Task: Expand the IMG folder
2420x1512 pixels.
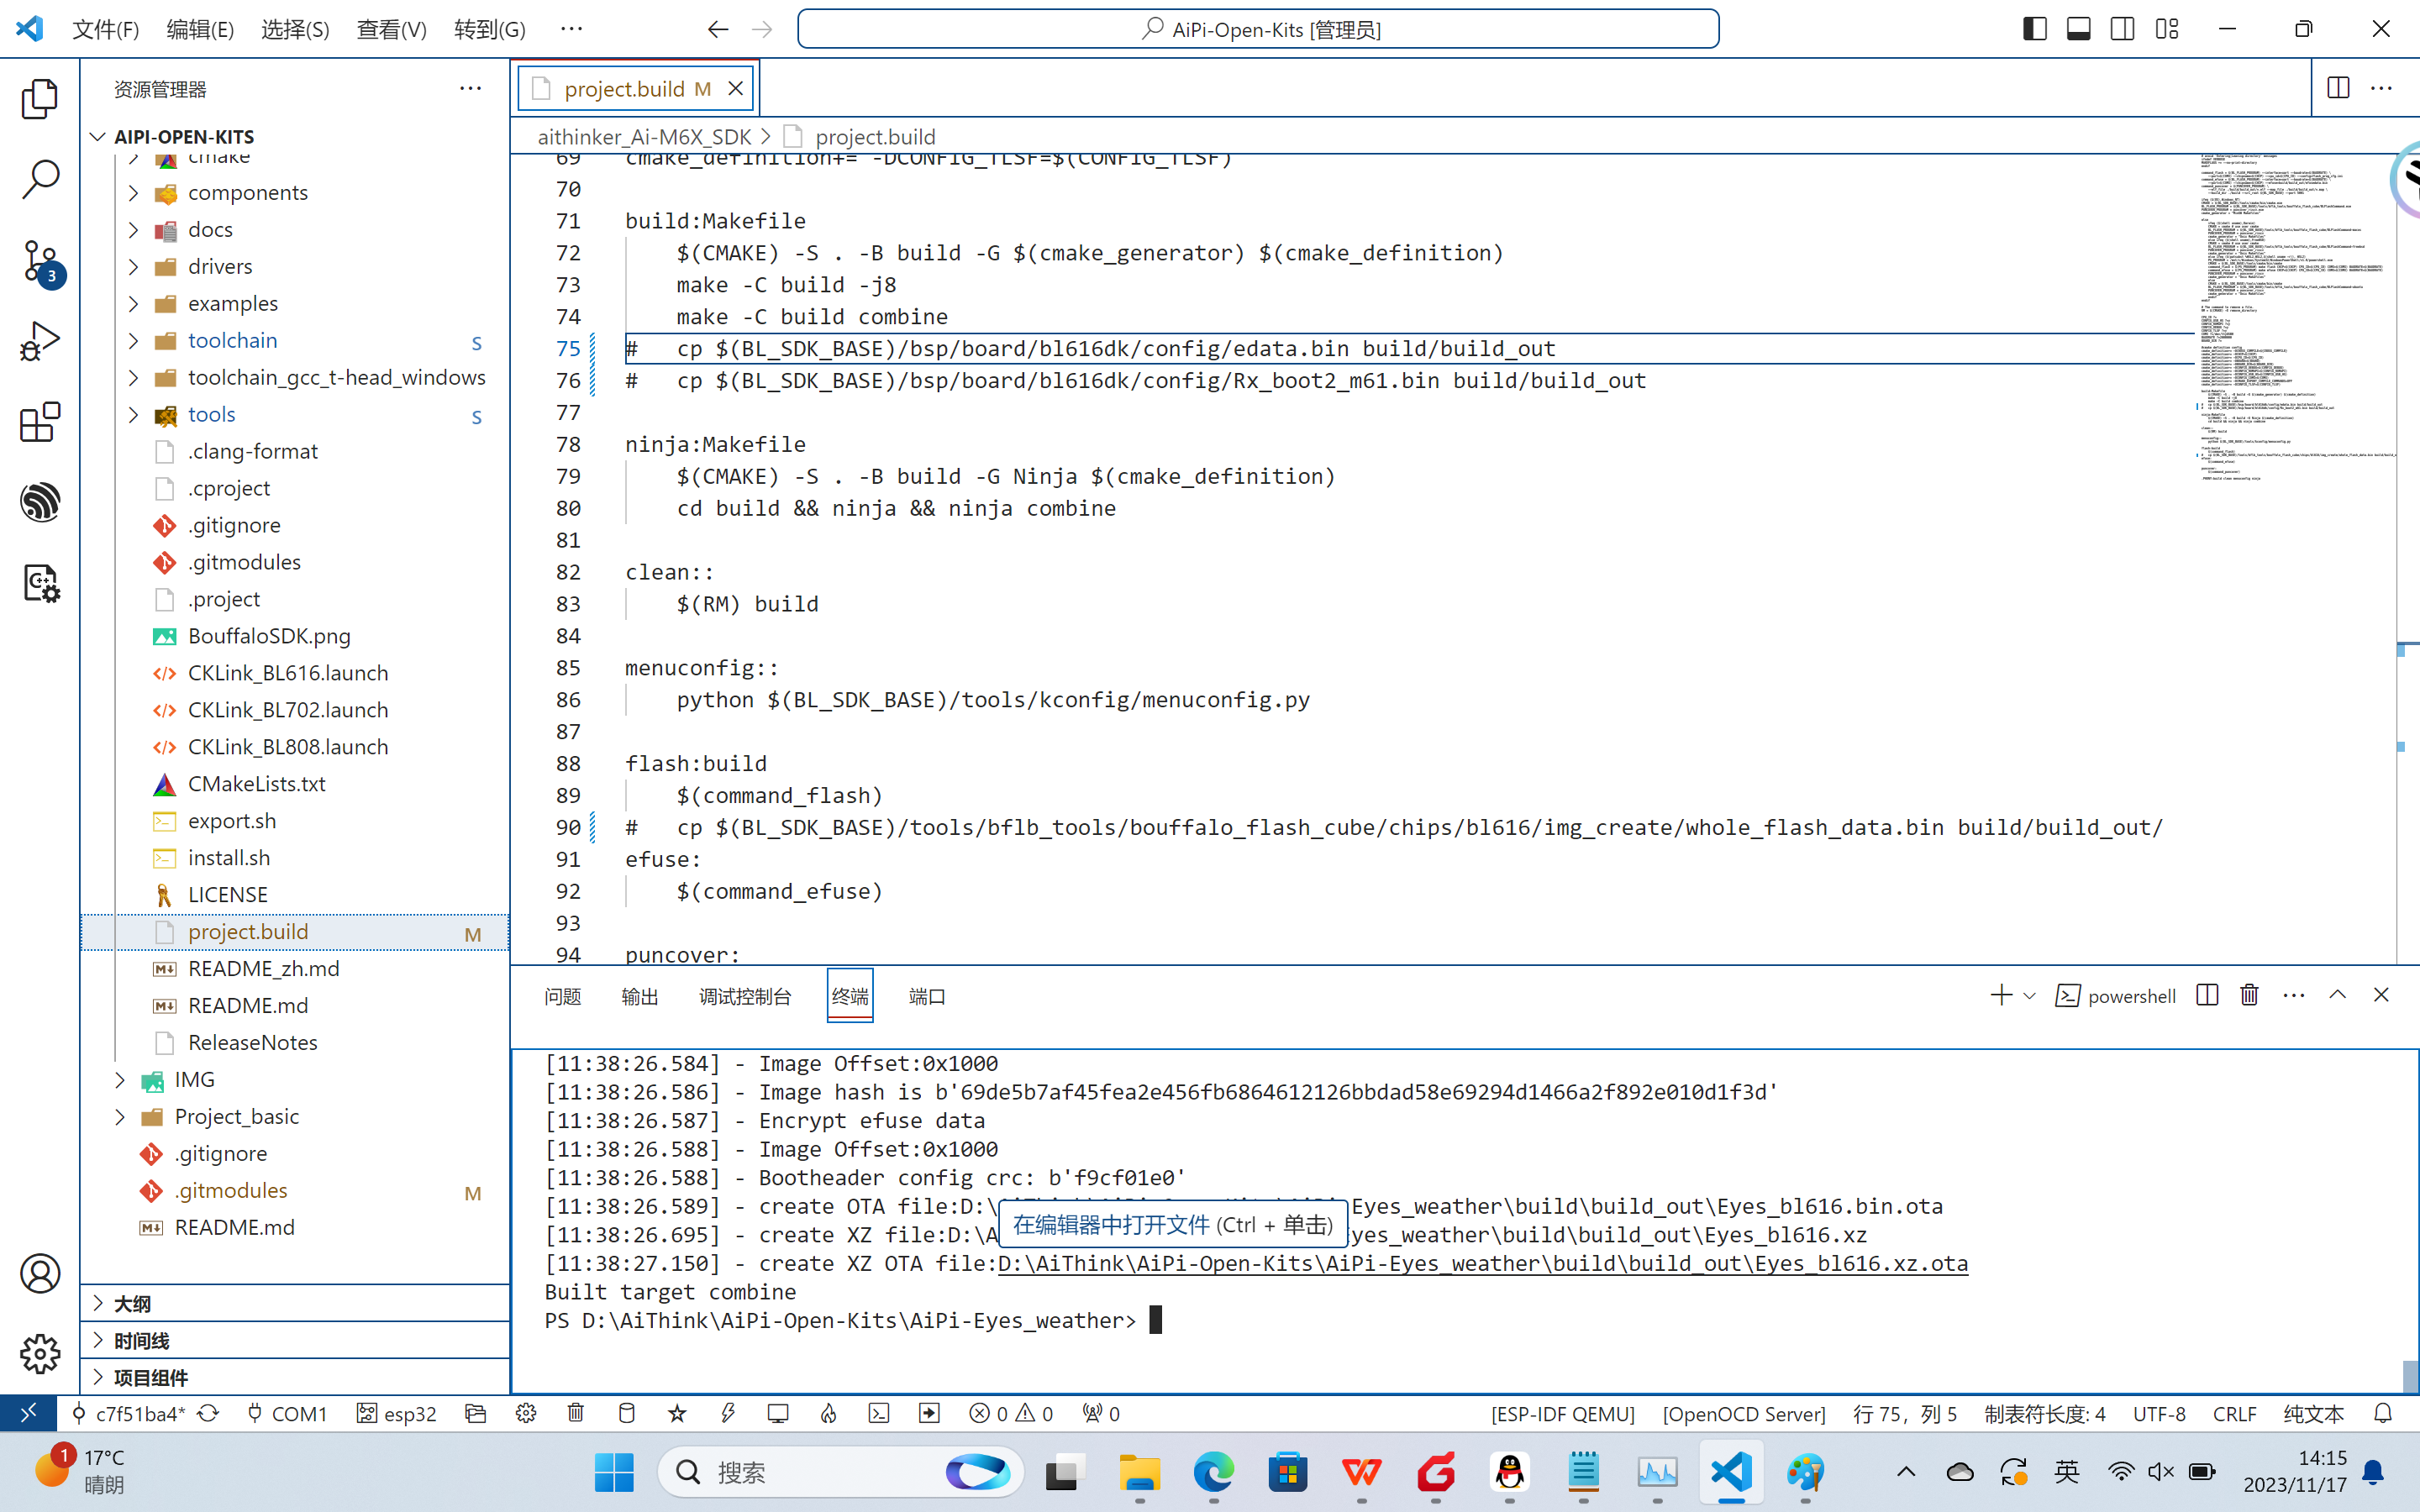Action: (x=120, y=1079)
